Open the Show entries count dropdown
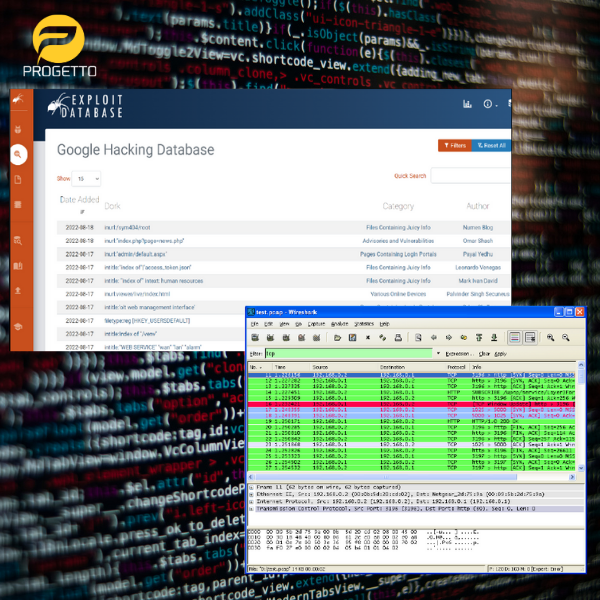The image size is (600, 600). (87, 178)
